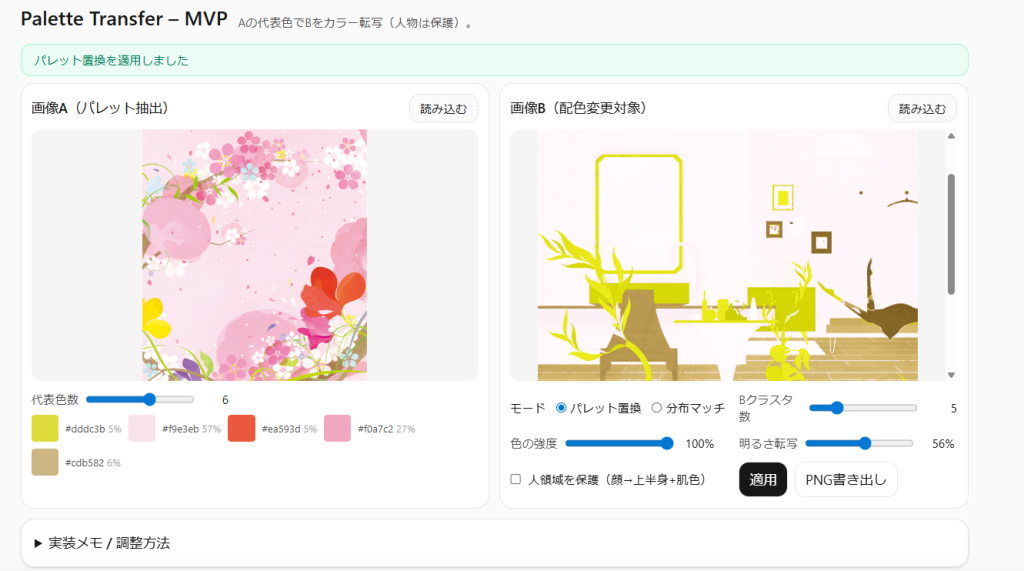Choose the pink #f0a7c2 color swatch
The width and height of the screenshot is (1024, 571).
click(338, 428)
